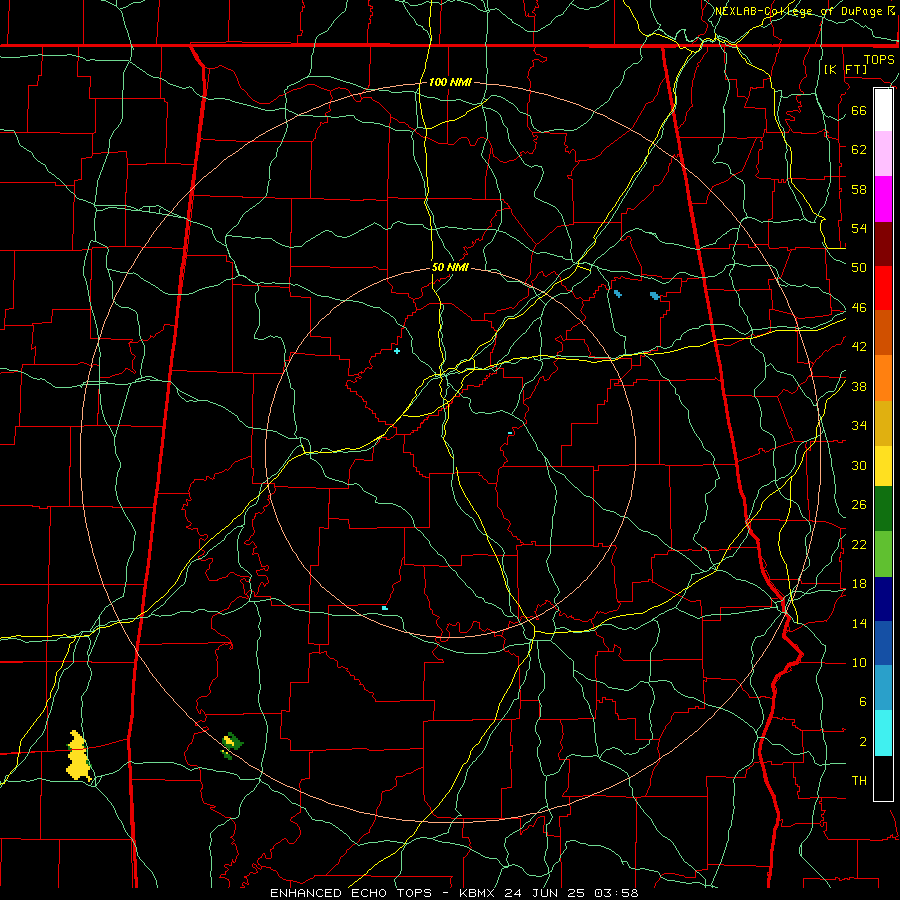Click the 66 value on the legend
The width and height of the screenshot is (900, 900).
tap(859, 110)
